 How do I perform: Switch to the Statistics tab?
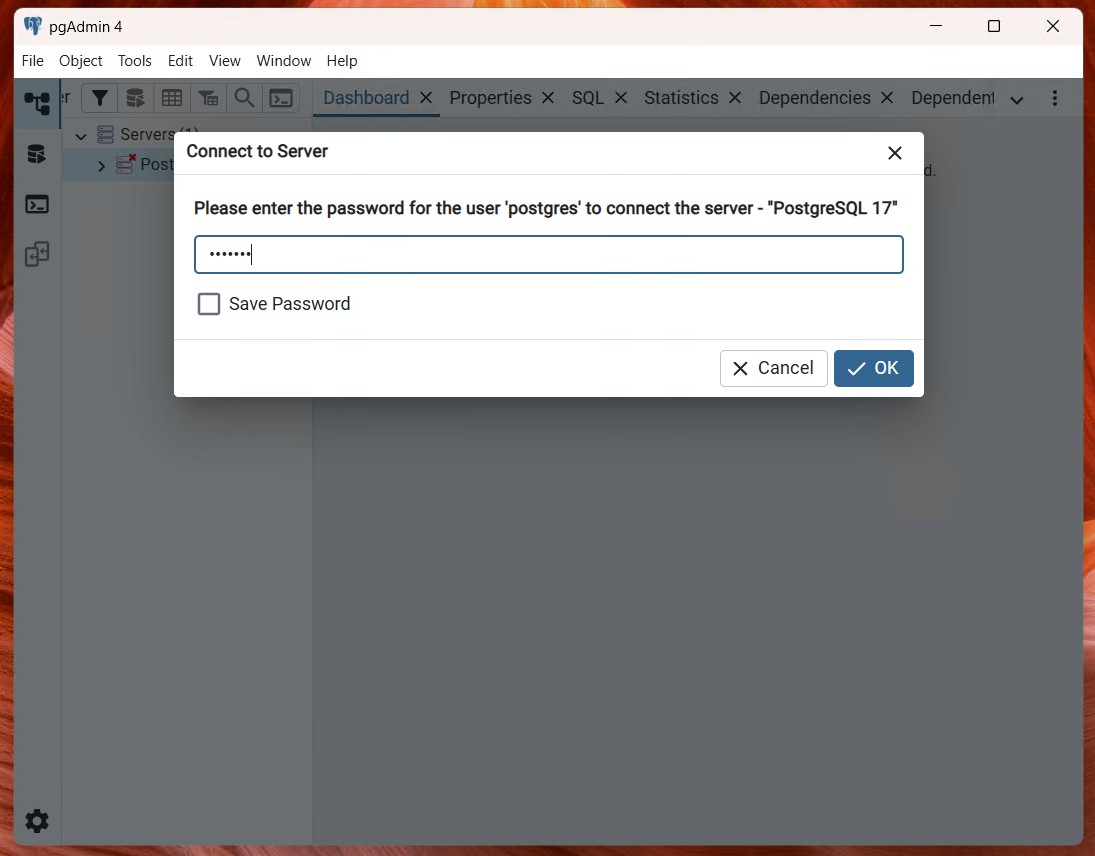pos(681,98)
